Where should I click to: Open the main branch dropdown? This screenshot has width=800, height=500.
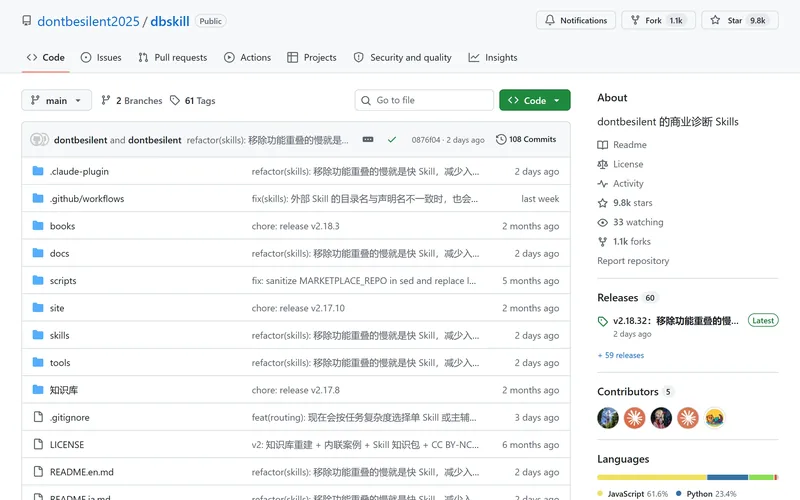coord(57,100)
